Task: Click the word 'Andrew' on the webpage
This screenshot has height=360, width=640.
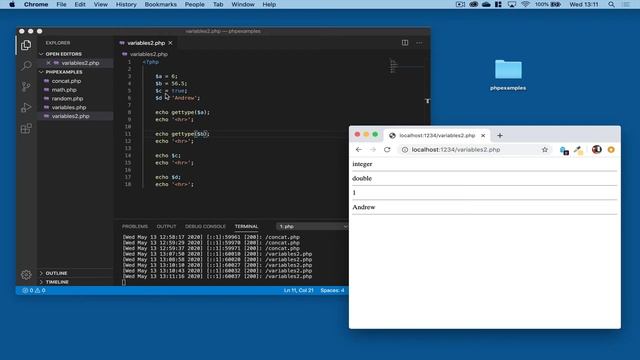Action: tap(364, 207)
